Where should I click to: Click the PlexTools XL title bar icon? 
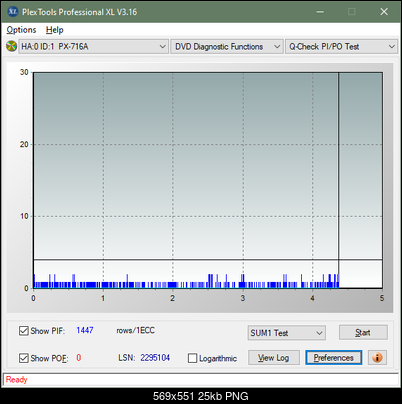pyautogui.click(x=12, y=12)
